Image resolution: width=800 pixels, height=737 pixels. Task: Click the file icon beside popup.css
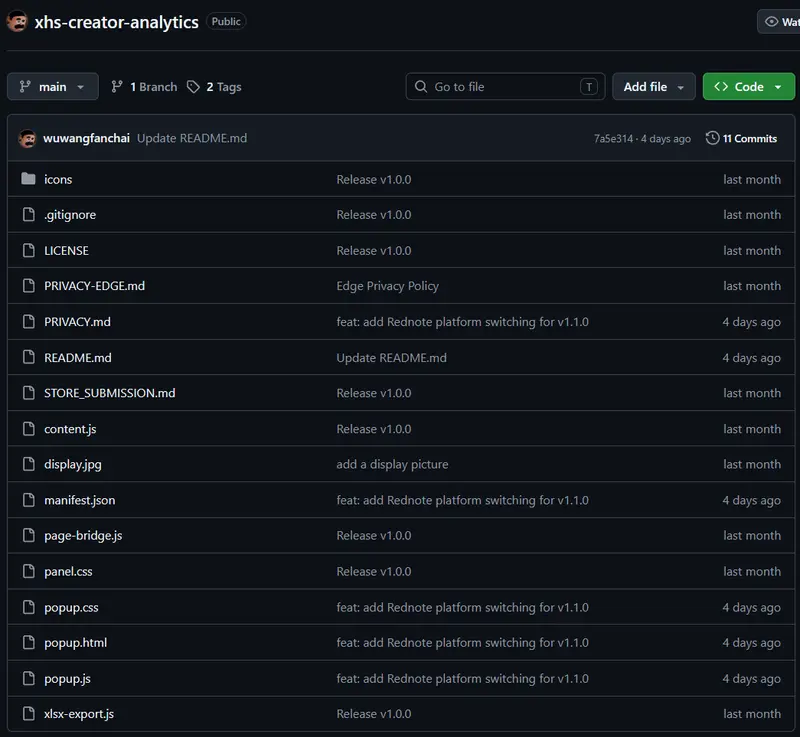[x=29, y=607]
